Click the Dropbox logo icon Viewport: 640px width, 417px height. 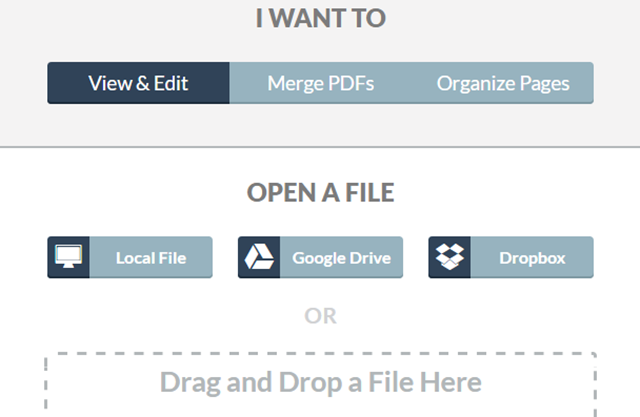(x=449, y=257)
